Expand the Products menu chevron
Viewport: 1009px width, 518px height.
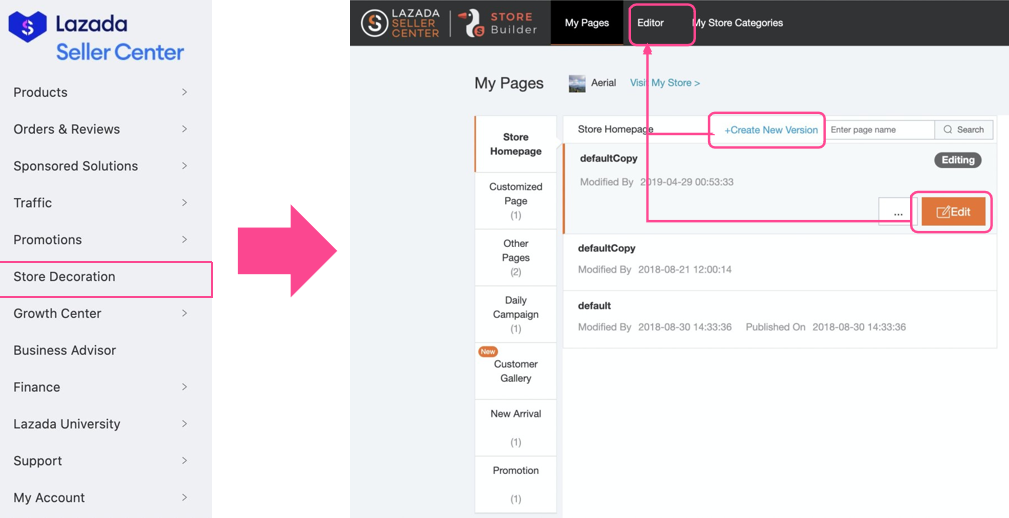point(184,92)
